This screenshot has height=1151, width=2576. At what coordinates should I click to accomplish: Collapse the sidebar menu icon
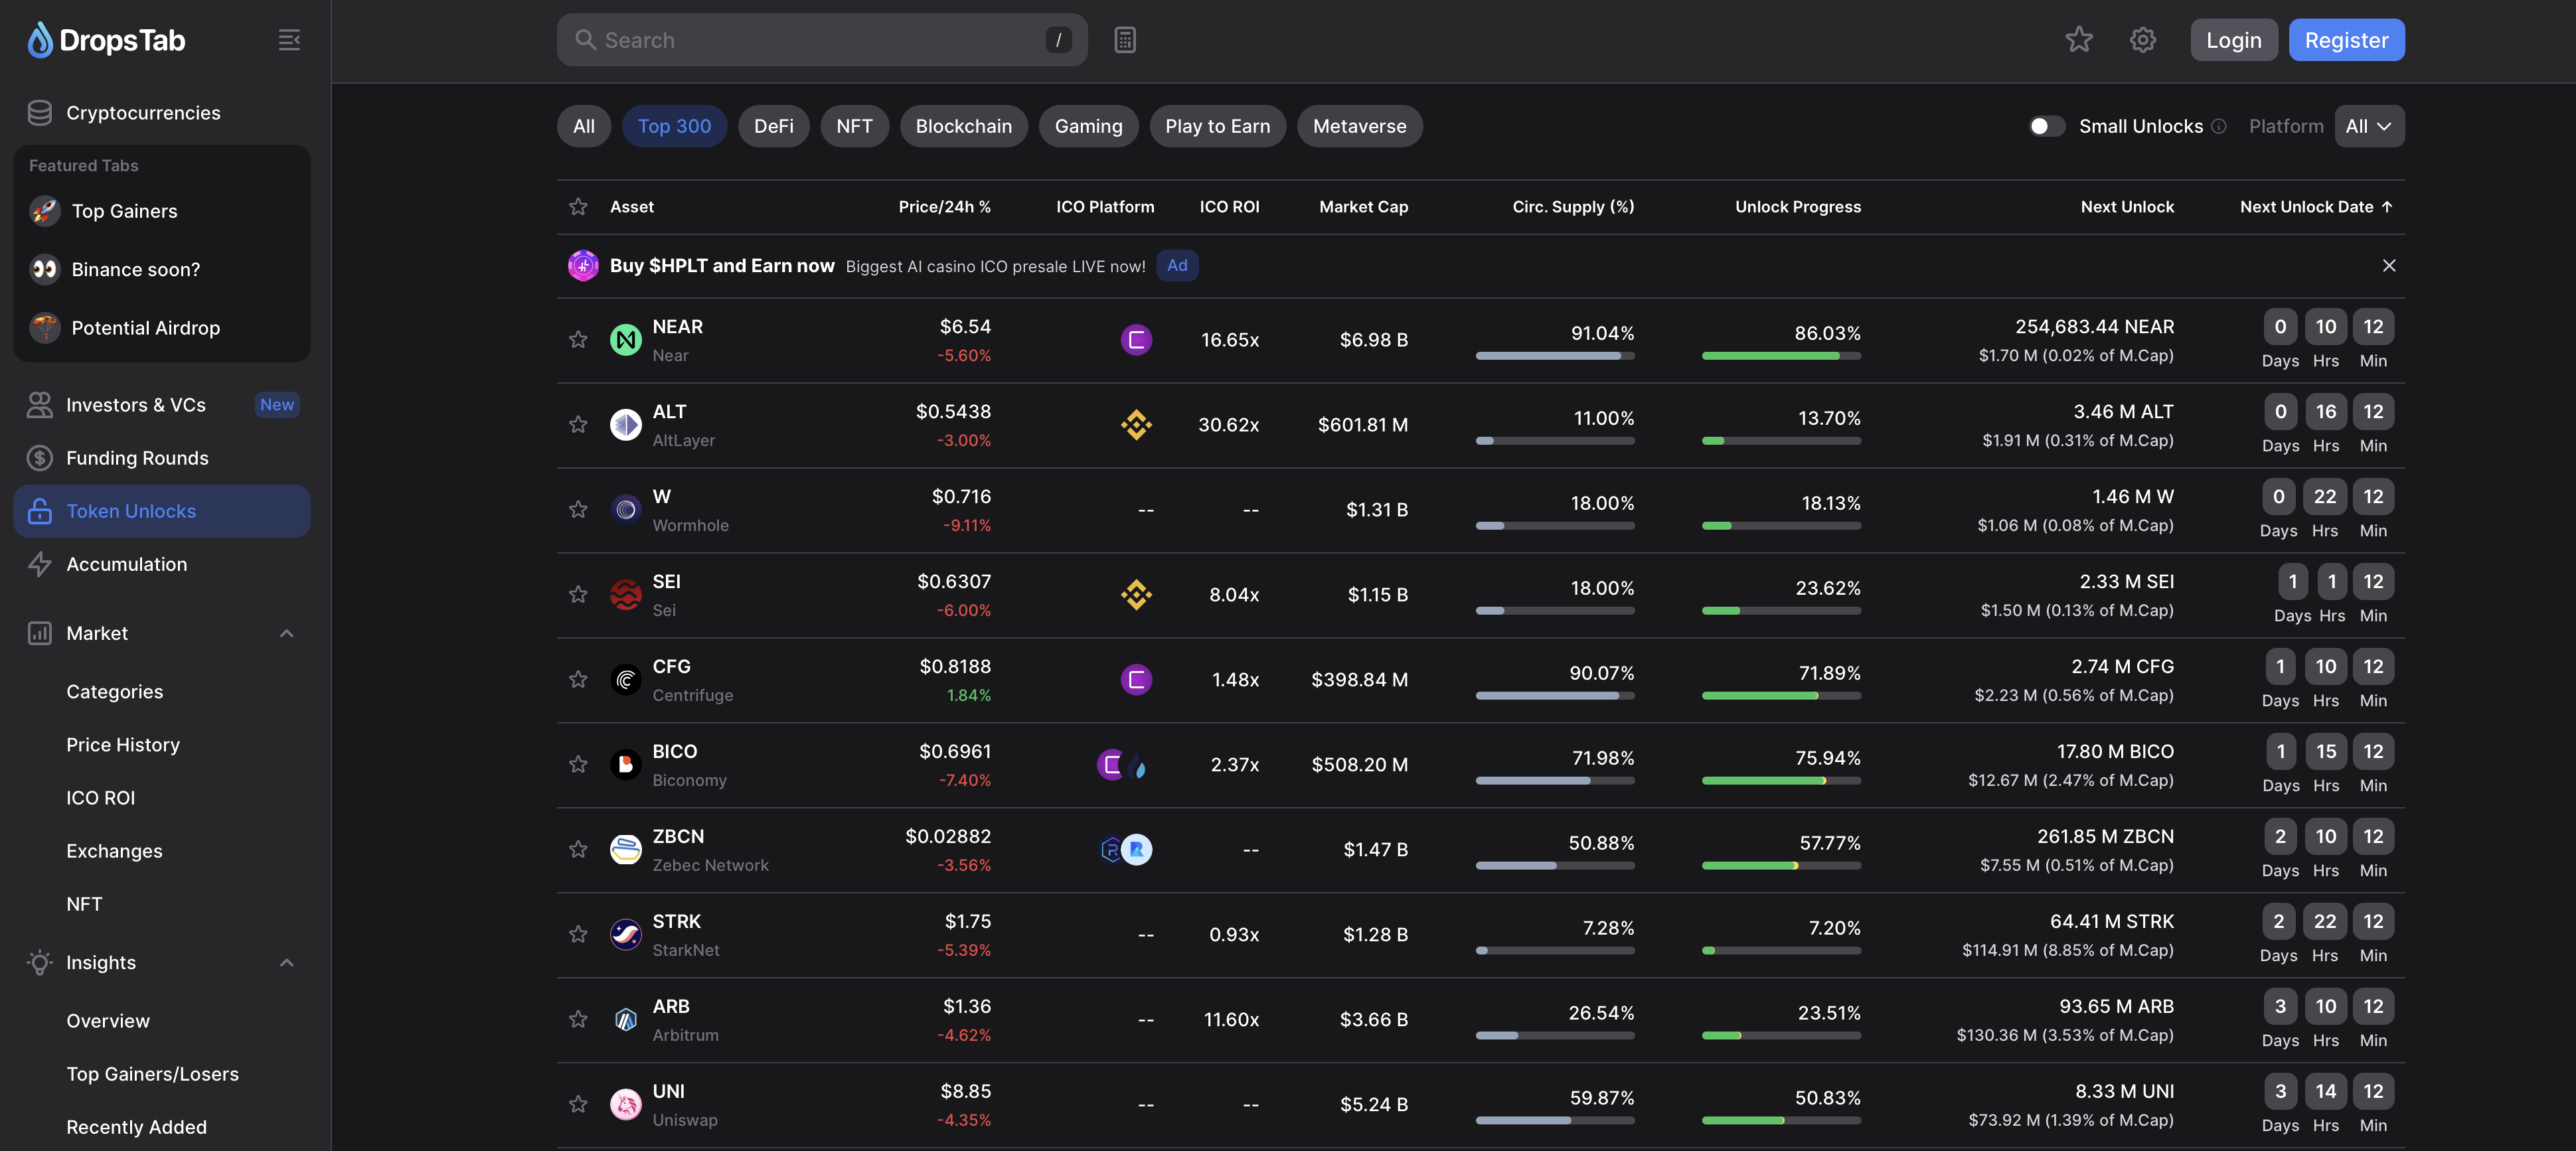[x=289, y=40]
